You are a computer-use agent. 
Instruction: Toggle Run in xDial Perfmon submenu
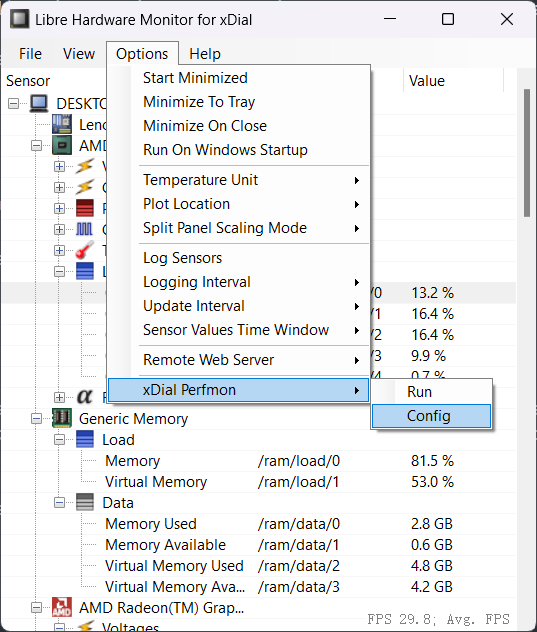(431, 392)
